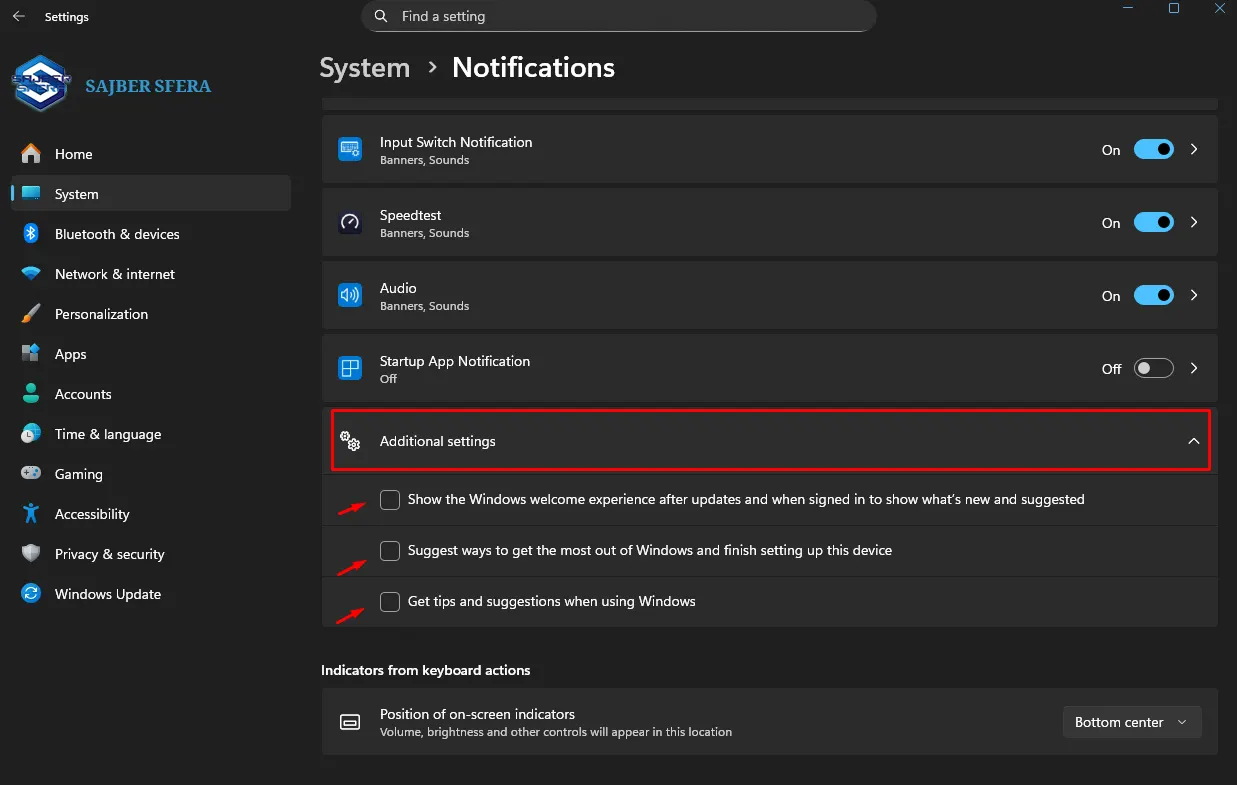This screenshot has width=1237, height=785.
Task: Enable the Startup App Notification toggle
Action: point(1153,368)
